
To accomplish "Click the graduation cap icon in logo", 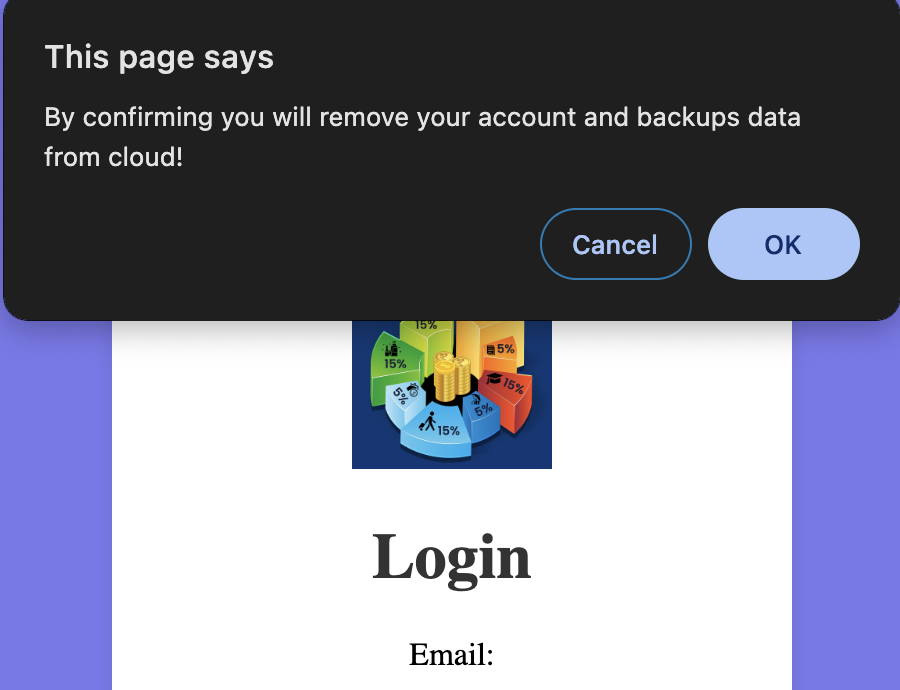I will [x=494, y=379].
